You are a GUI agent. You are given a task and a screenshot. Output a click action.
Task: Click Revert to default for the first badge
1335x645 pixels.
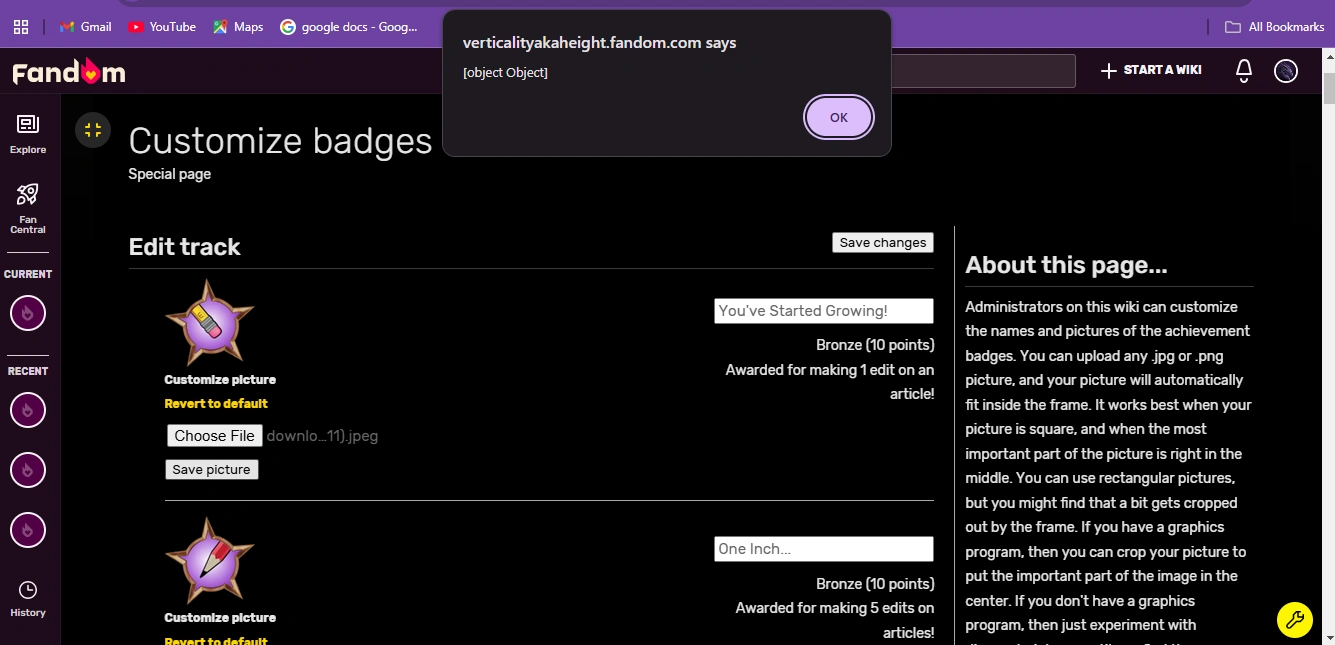(216, 403)
